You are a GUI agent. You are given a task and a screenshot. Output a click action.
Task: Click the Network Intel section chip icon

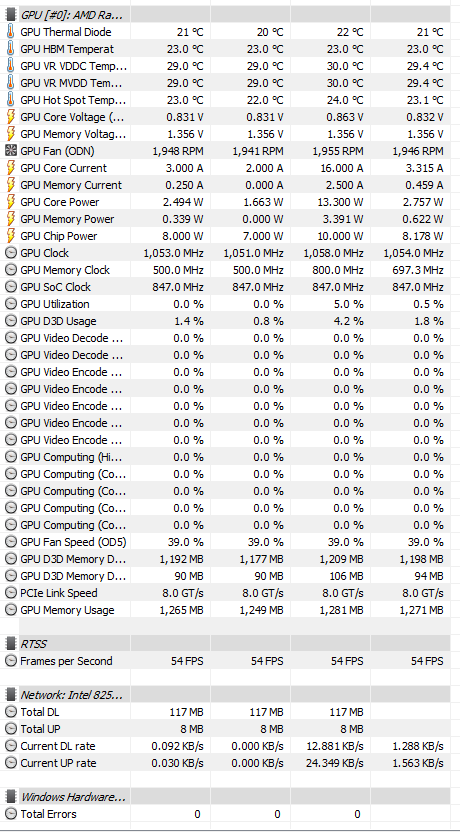click(11, 695)
